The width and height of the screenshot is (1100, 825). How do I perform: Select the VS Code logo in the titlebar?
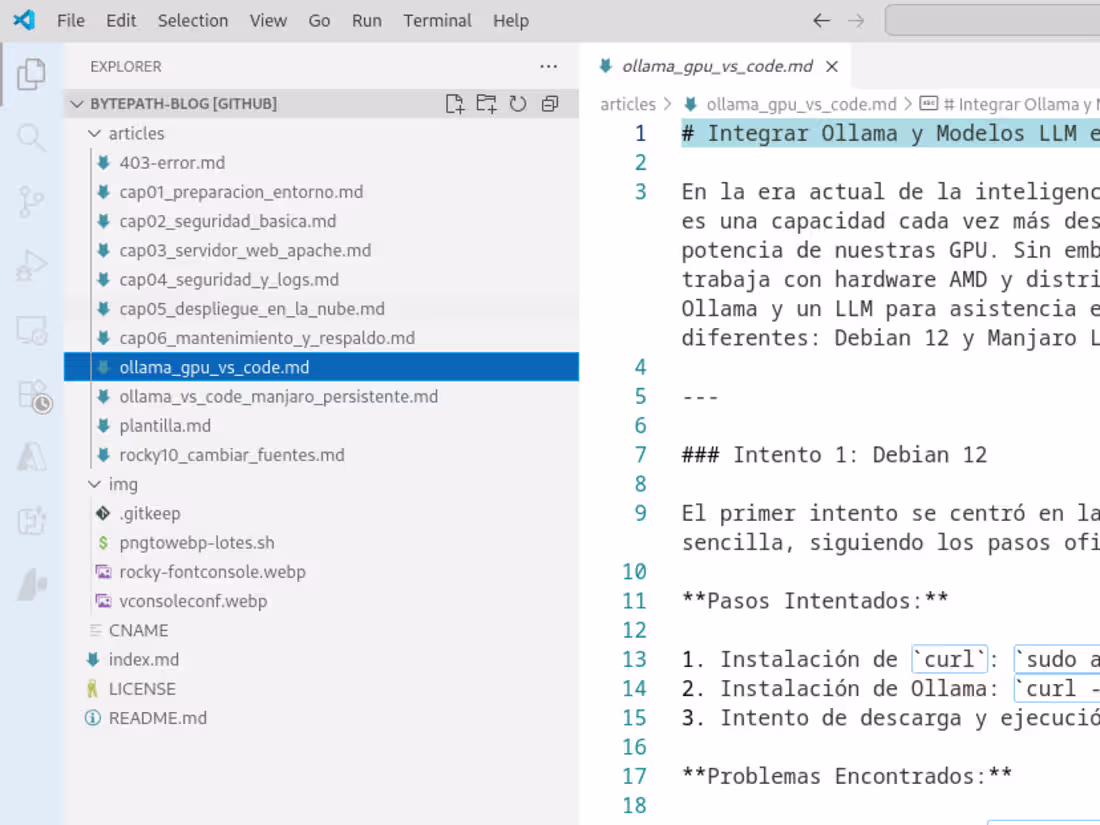tap(22, 19)
